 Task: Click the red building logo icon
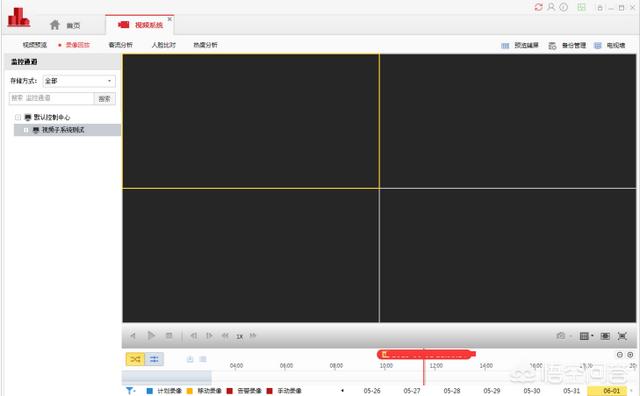tap(18, 17)
